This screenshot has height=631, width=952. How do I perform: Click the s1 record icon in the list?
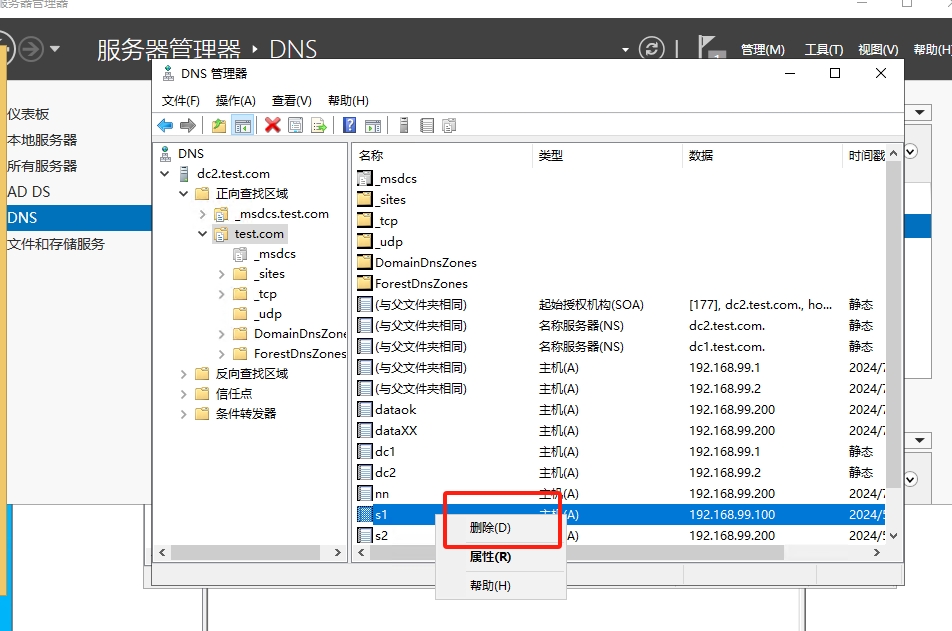(364, 514)
